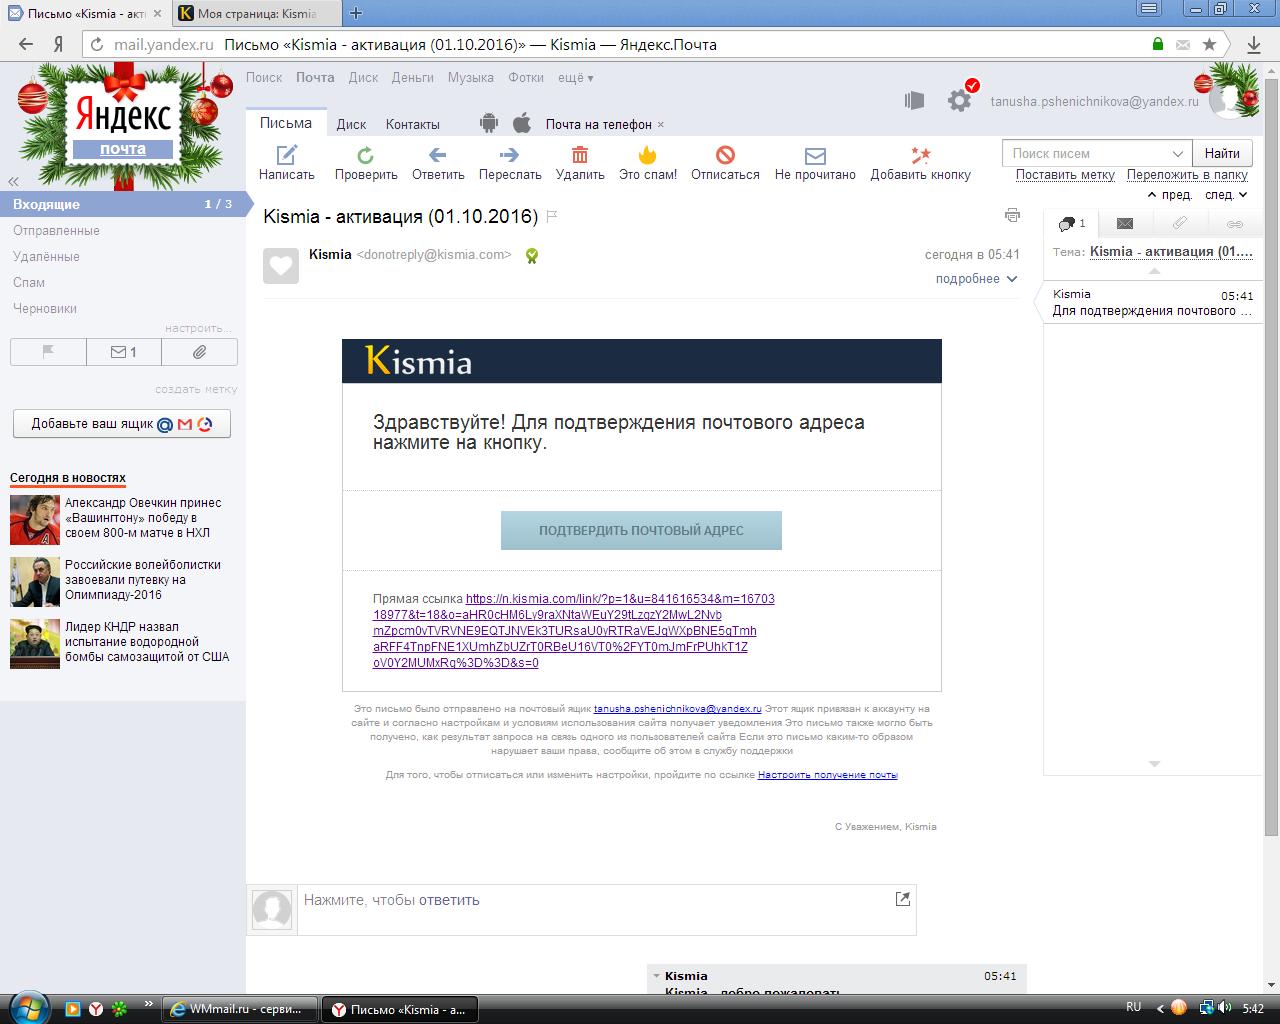Click the Написать compose icon

(287, 154)
